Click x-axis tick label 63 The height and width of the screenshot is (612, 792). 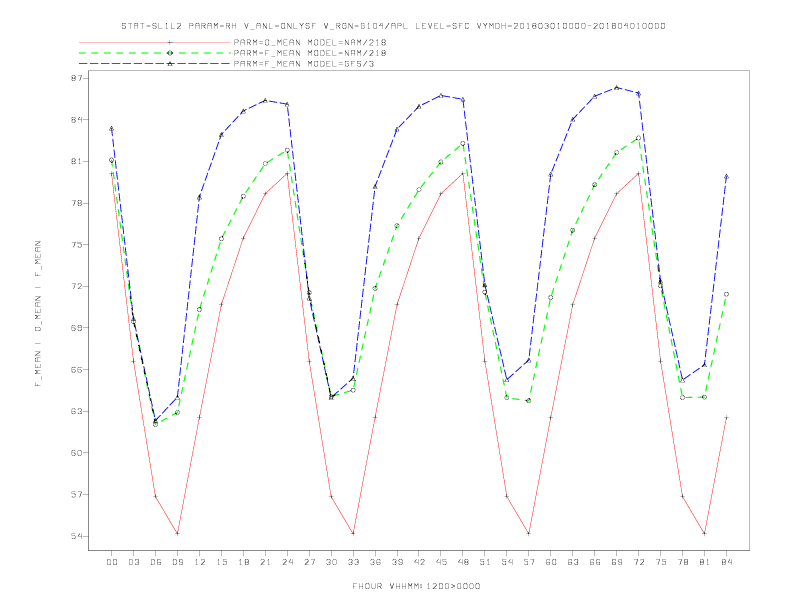tap(573, 562)
